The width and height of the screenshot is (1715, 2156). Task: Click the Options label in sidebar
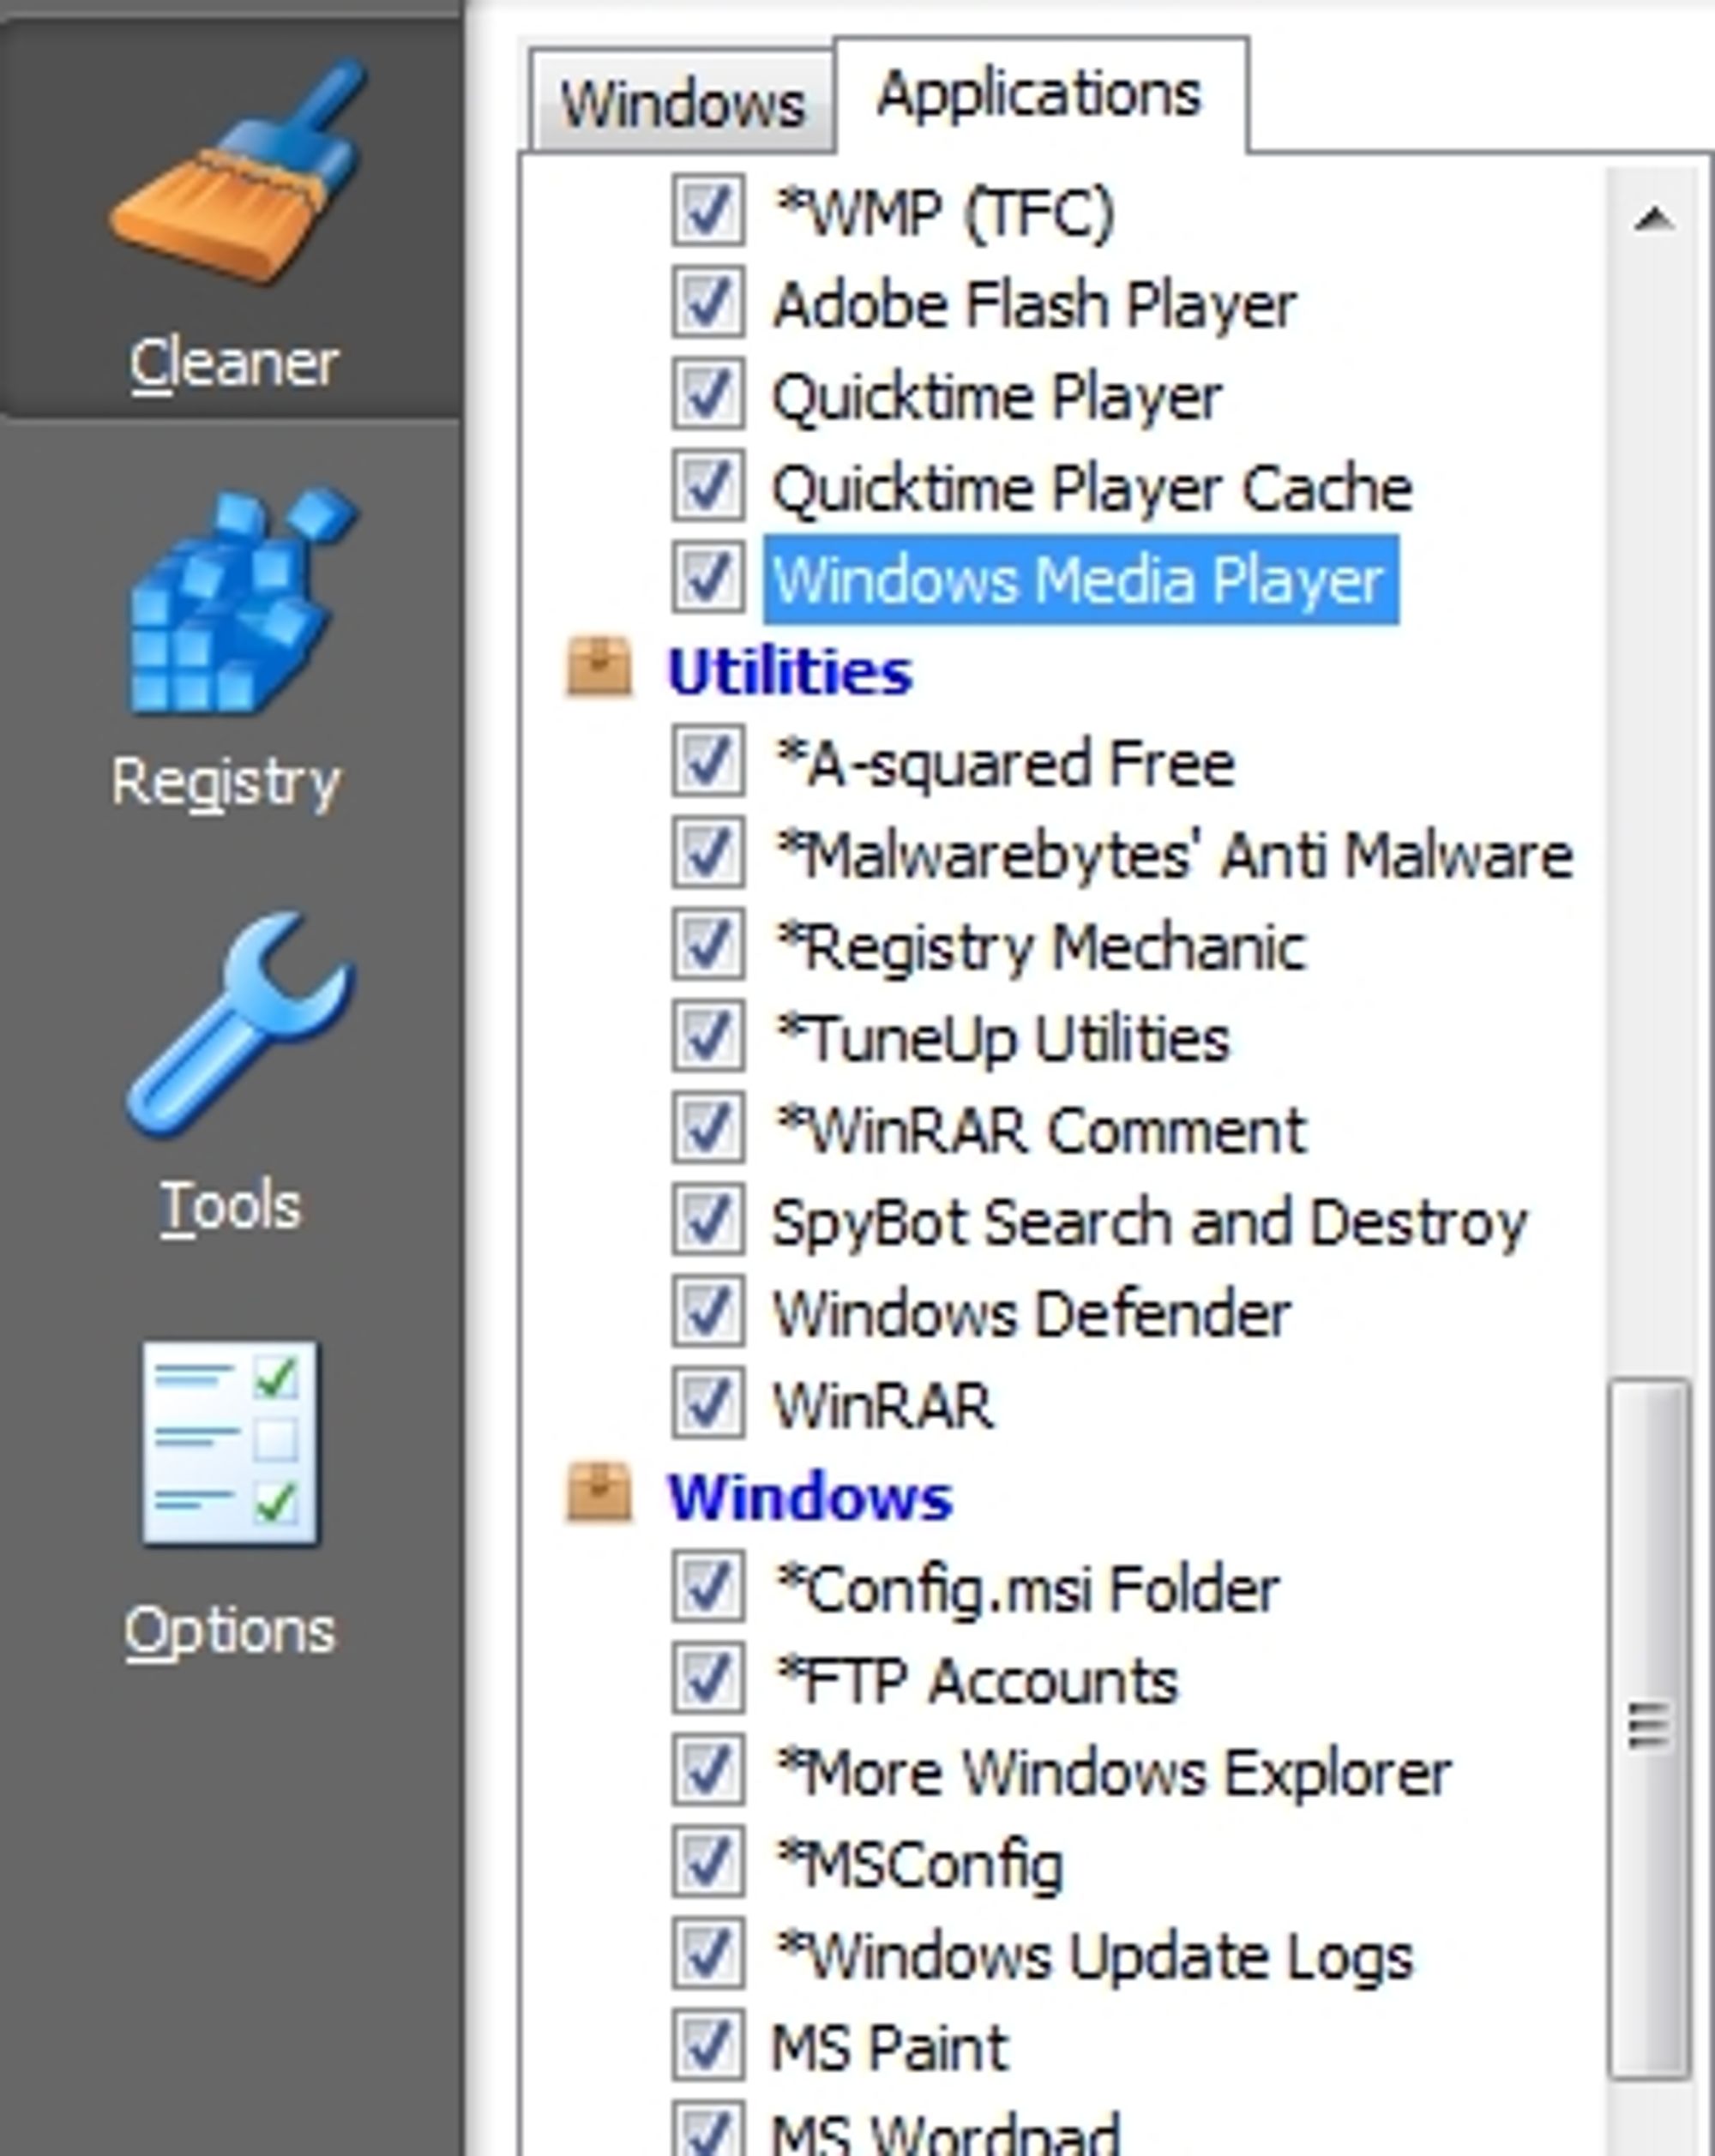point(230,1633)
